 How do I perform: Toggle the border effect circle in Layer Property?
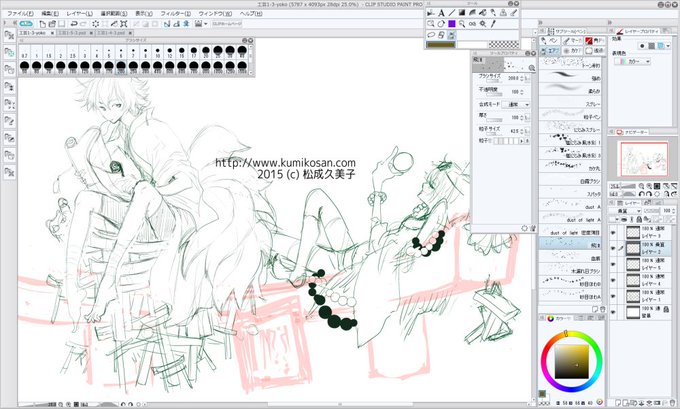(x=642, y=46)
